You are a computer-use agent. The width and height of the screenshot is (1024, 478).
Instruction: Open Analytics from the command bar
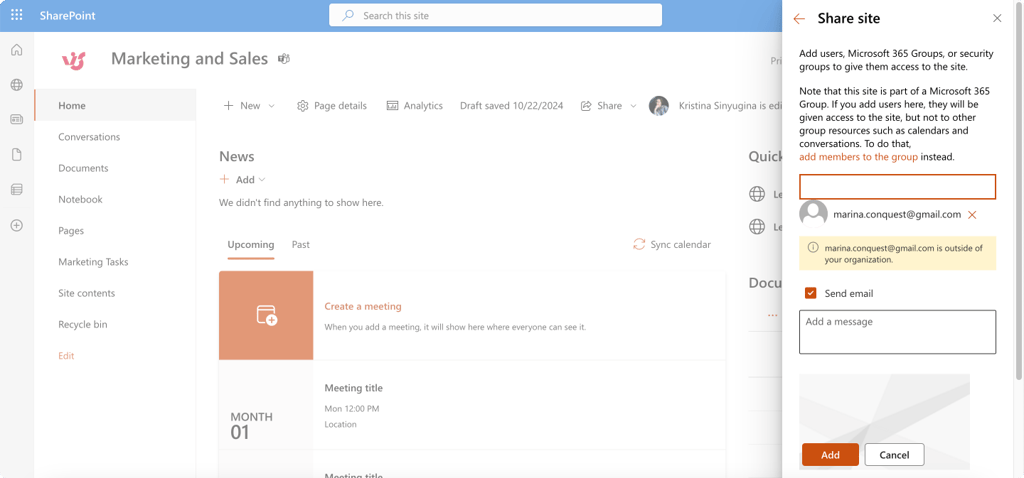tap(415, 106)
